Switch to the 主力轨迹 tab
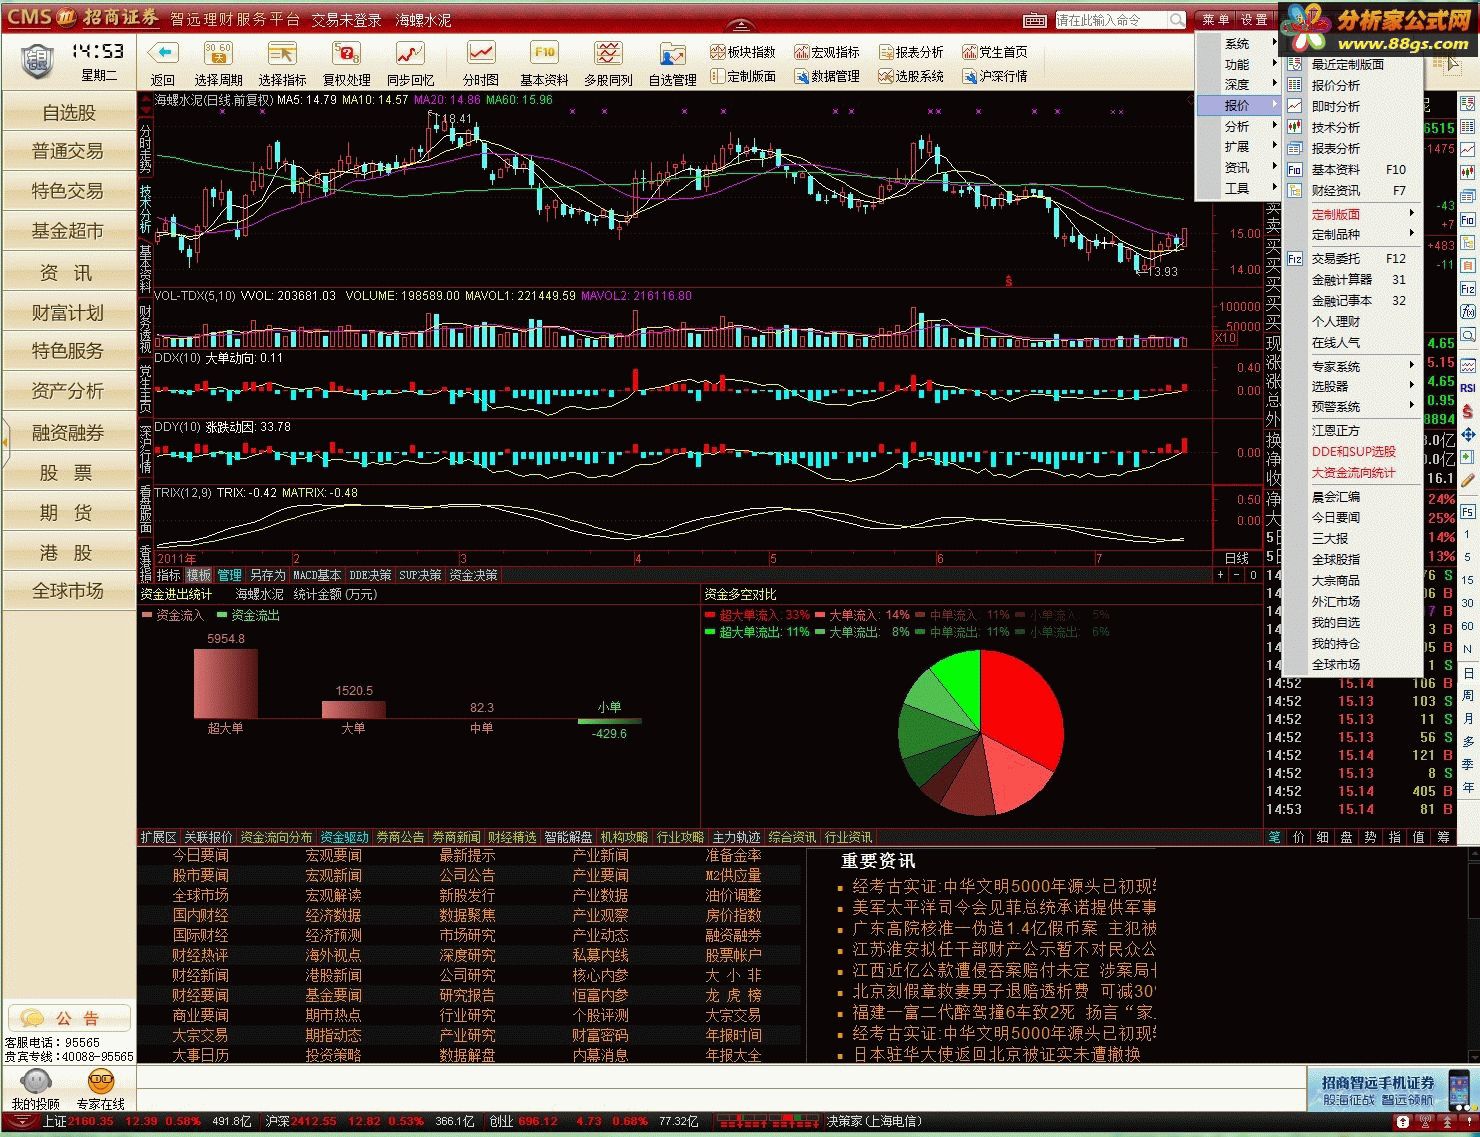This screenshot has height=1137, width=1480. [x=736, y=837]
